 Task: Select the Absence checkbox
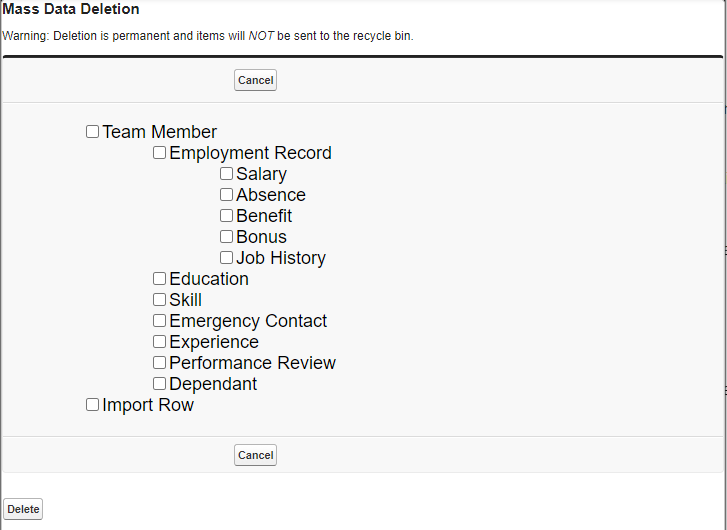click(x=227, y=195)
